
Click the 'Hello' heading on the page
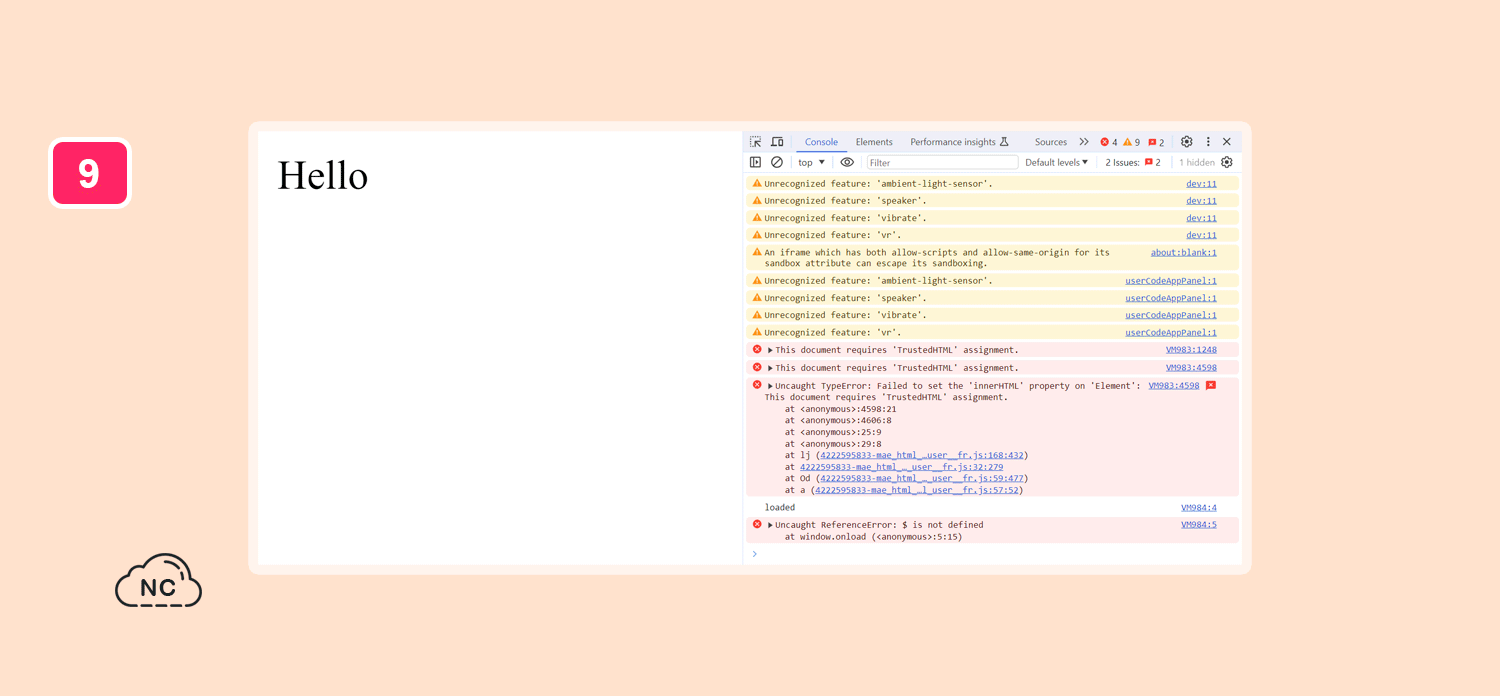point(323,176)
